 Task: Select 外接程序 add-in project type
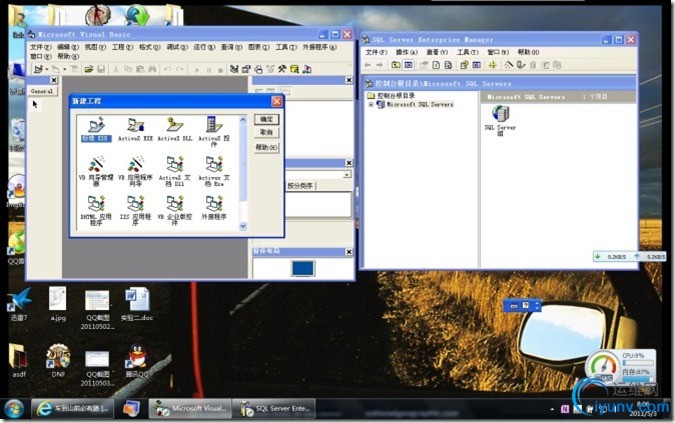pyautogui.click(x=214, y=207)
